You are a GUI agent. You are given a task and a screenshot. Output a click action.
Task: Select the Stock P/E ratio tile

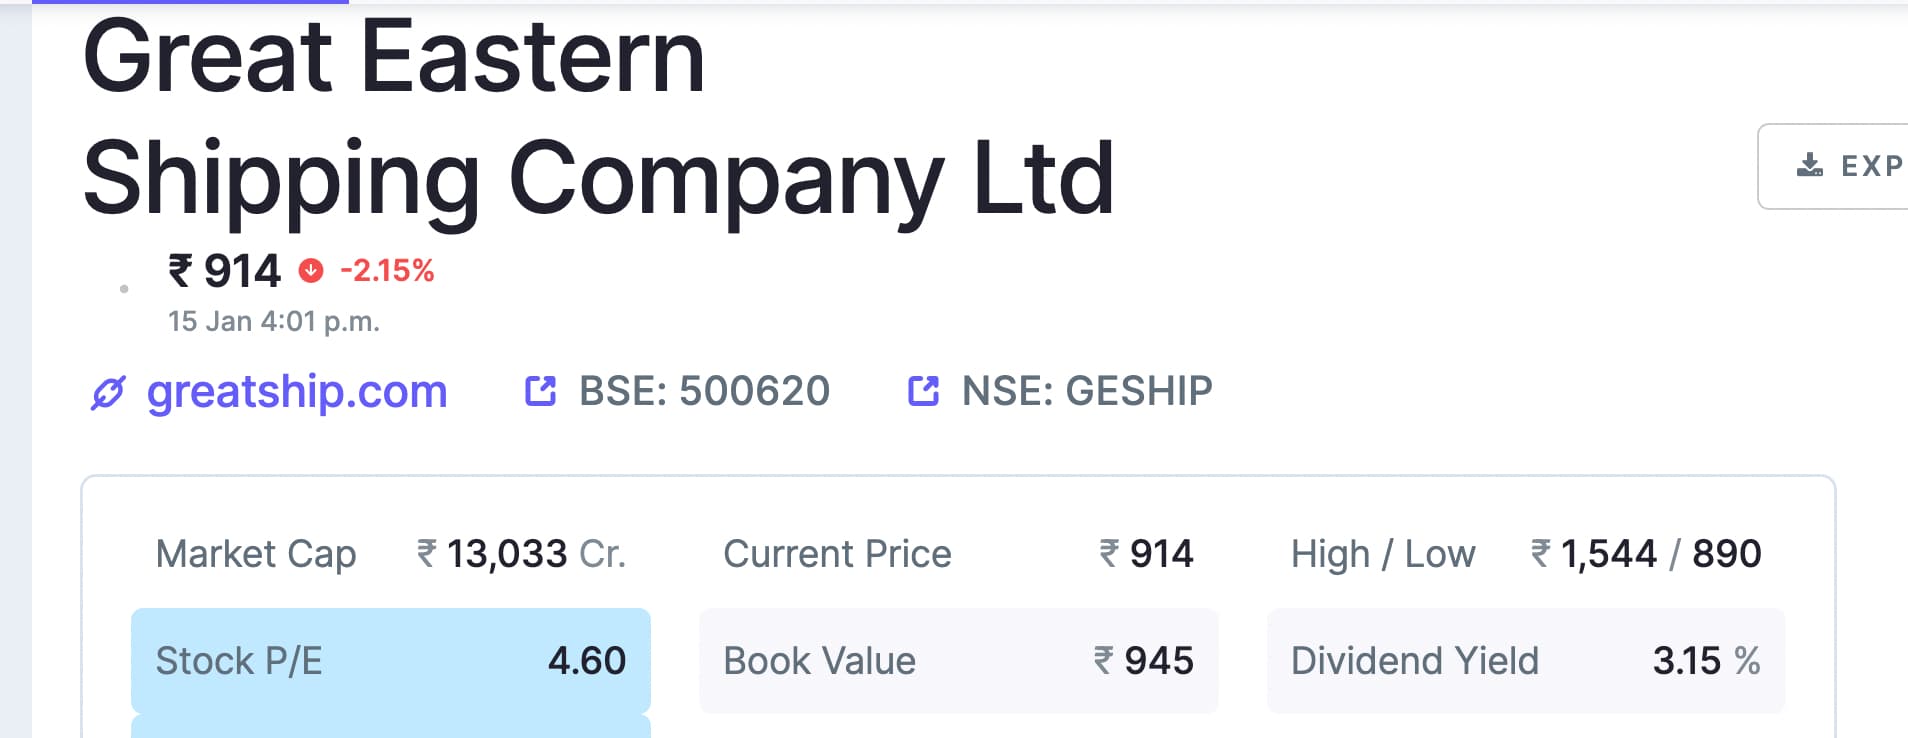tap(391, 660)
